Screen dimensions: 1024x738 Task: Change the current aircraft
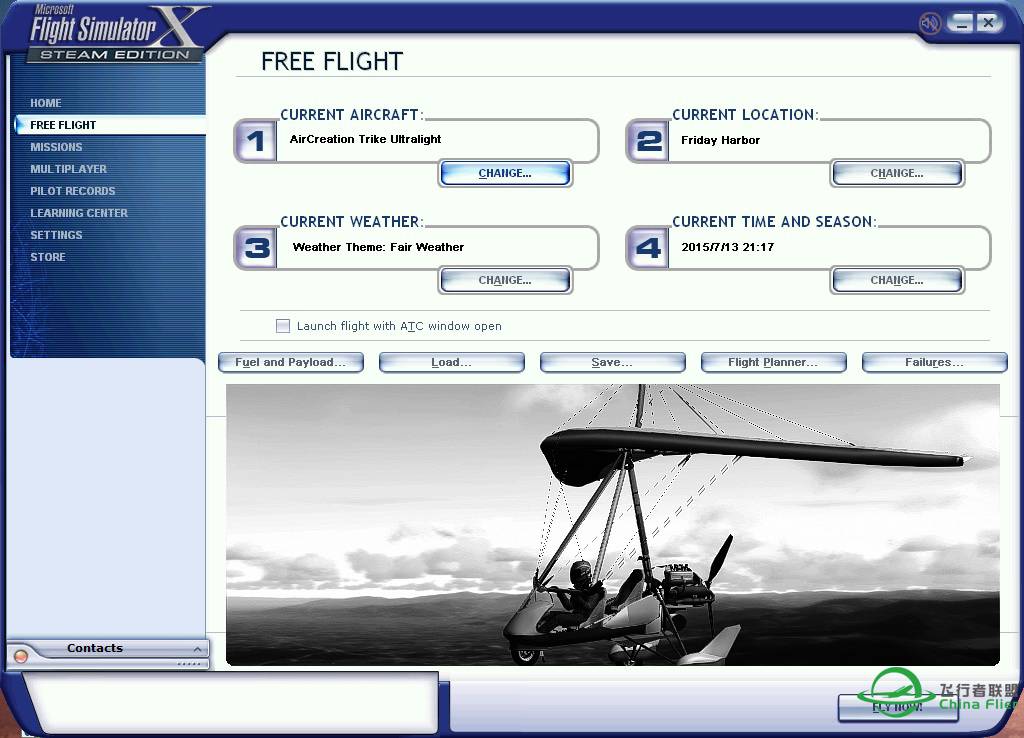point(505,173)
